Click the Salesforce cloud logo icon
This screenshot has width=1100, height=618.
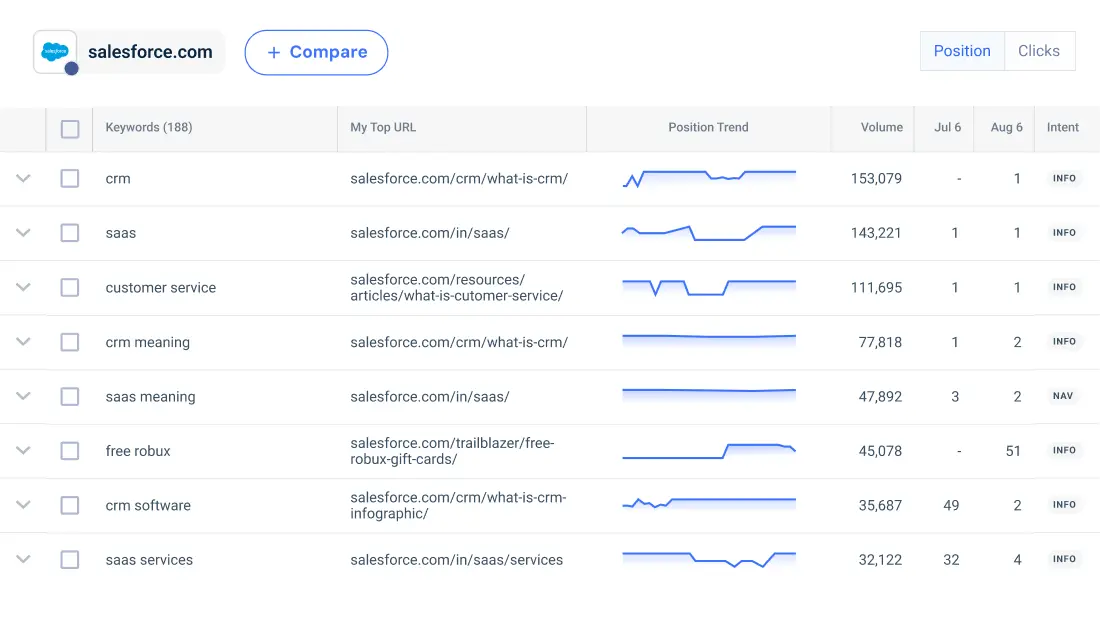(55, 51)
